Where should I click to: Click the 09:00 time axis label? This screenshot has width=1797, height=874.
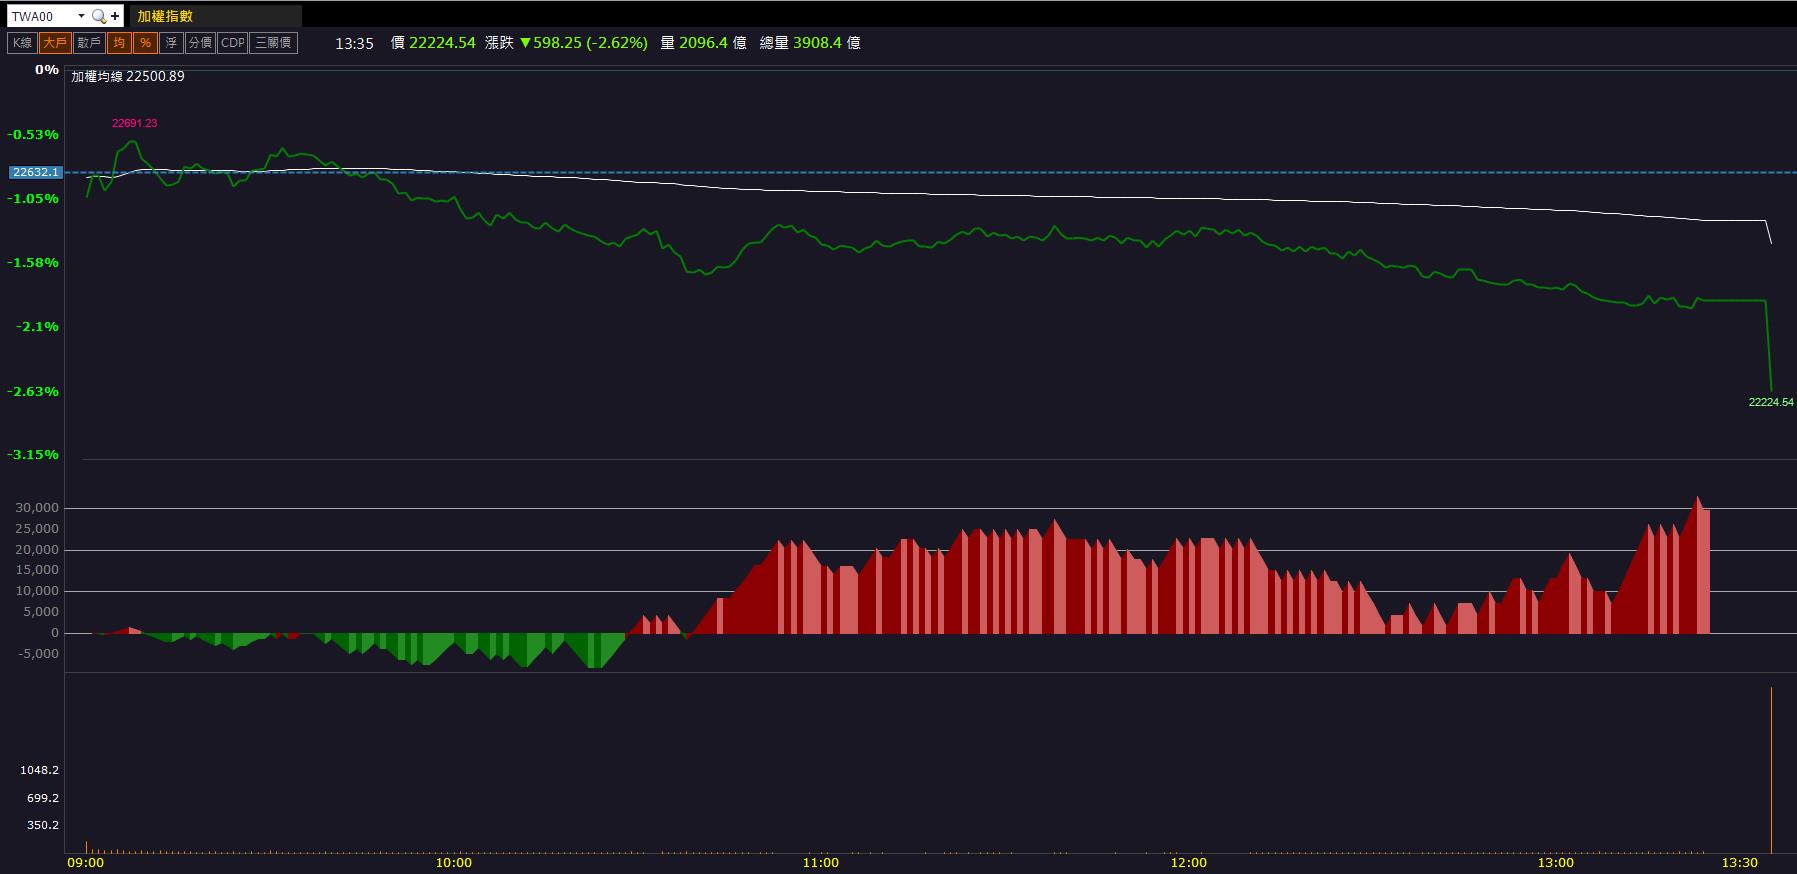point(85,863)
